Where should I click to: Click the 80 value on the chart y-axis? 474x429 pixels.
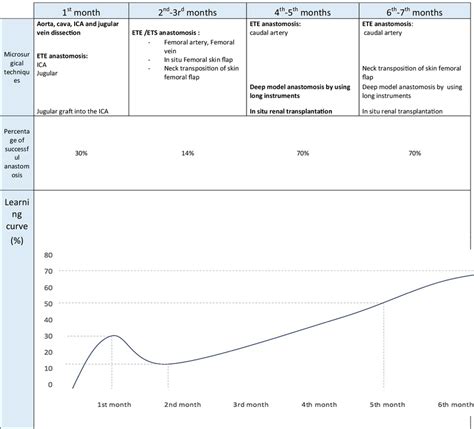coord(48,255)
